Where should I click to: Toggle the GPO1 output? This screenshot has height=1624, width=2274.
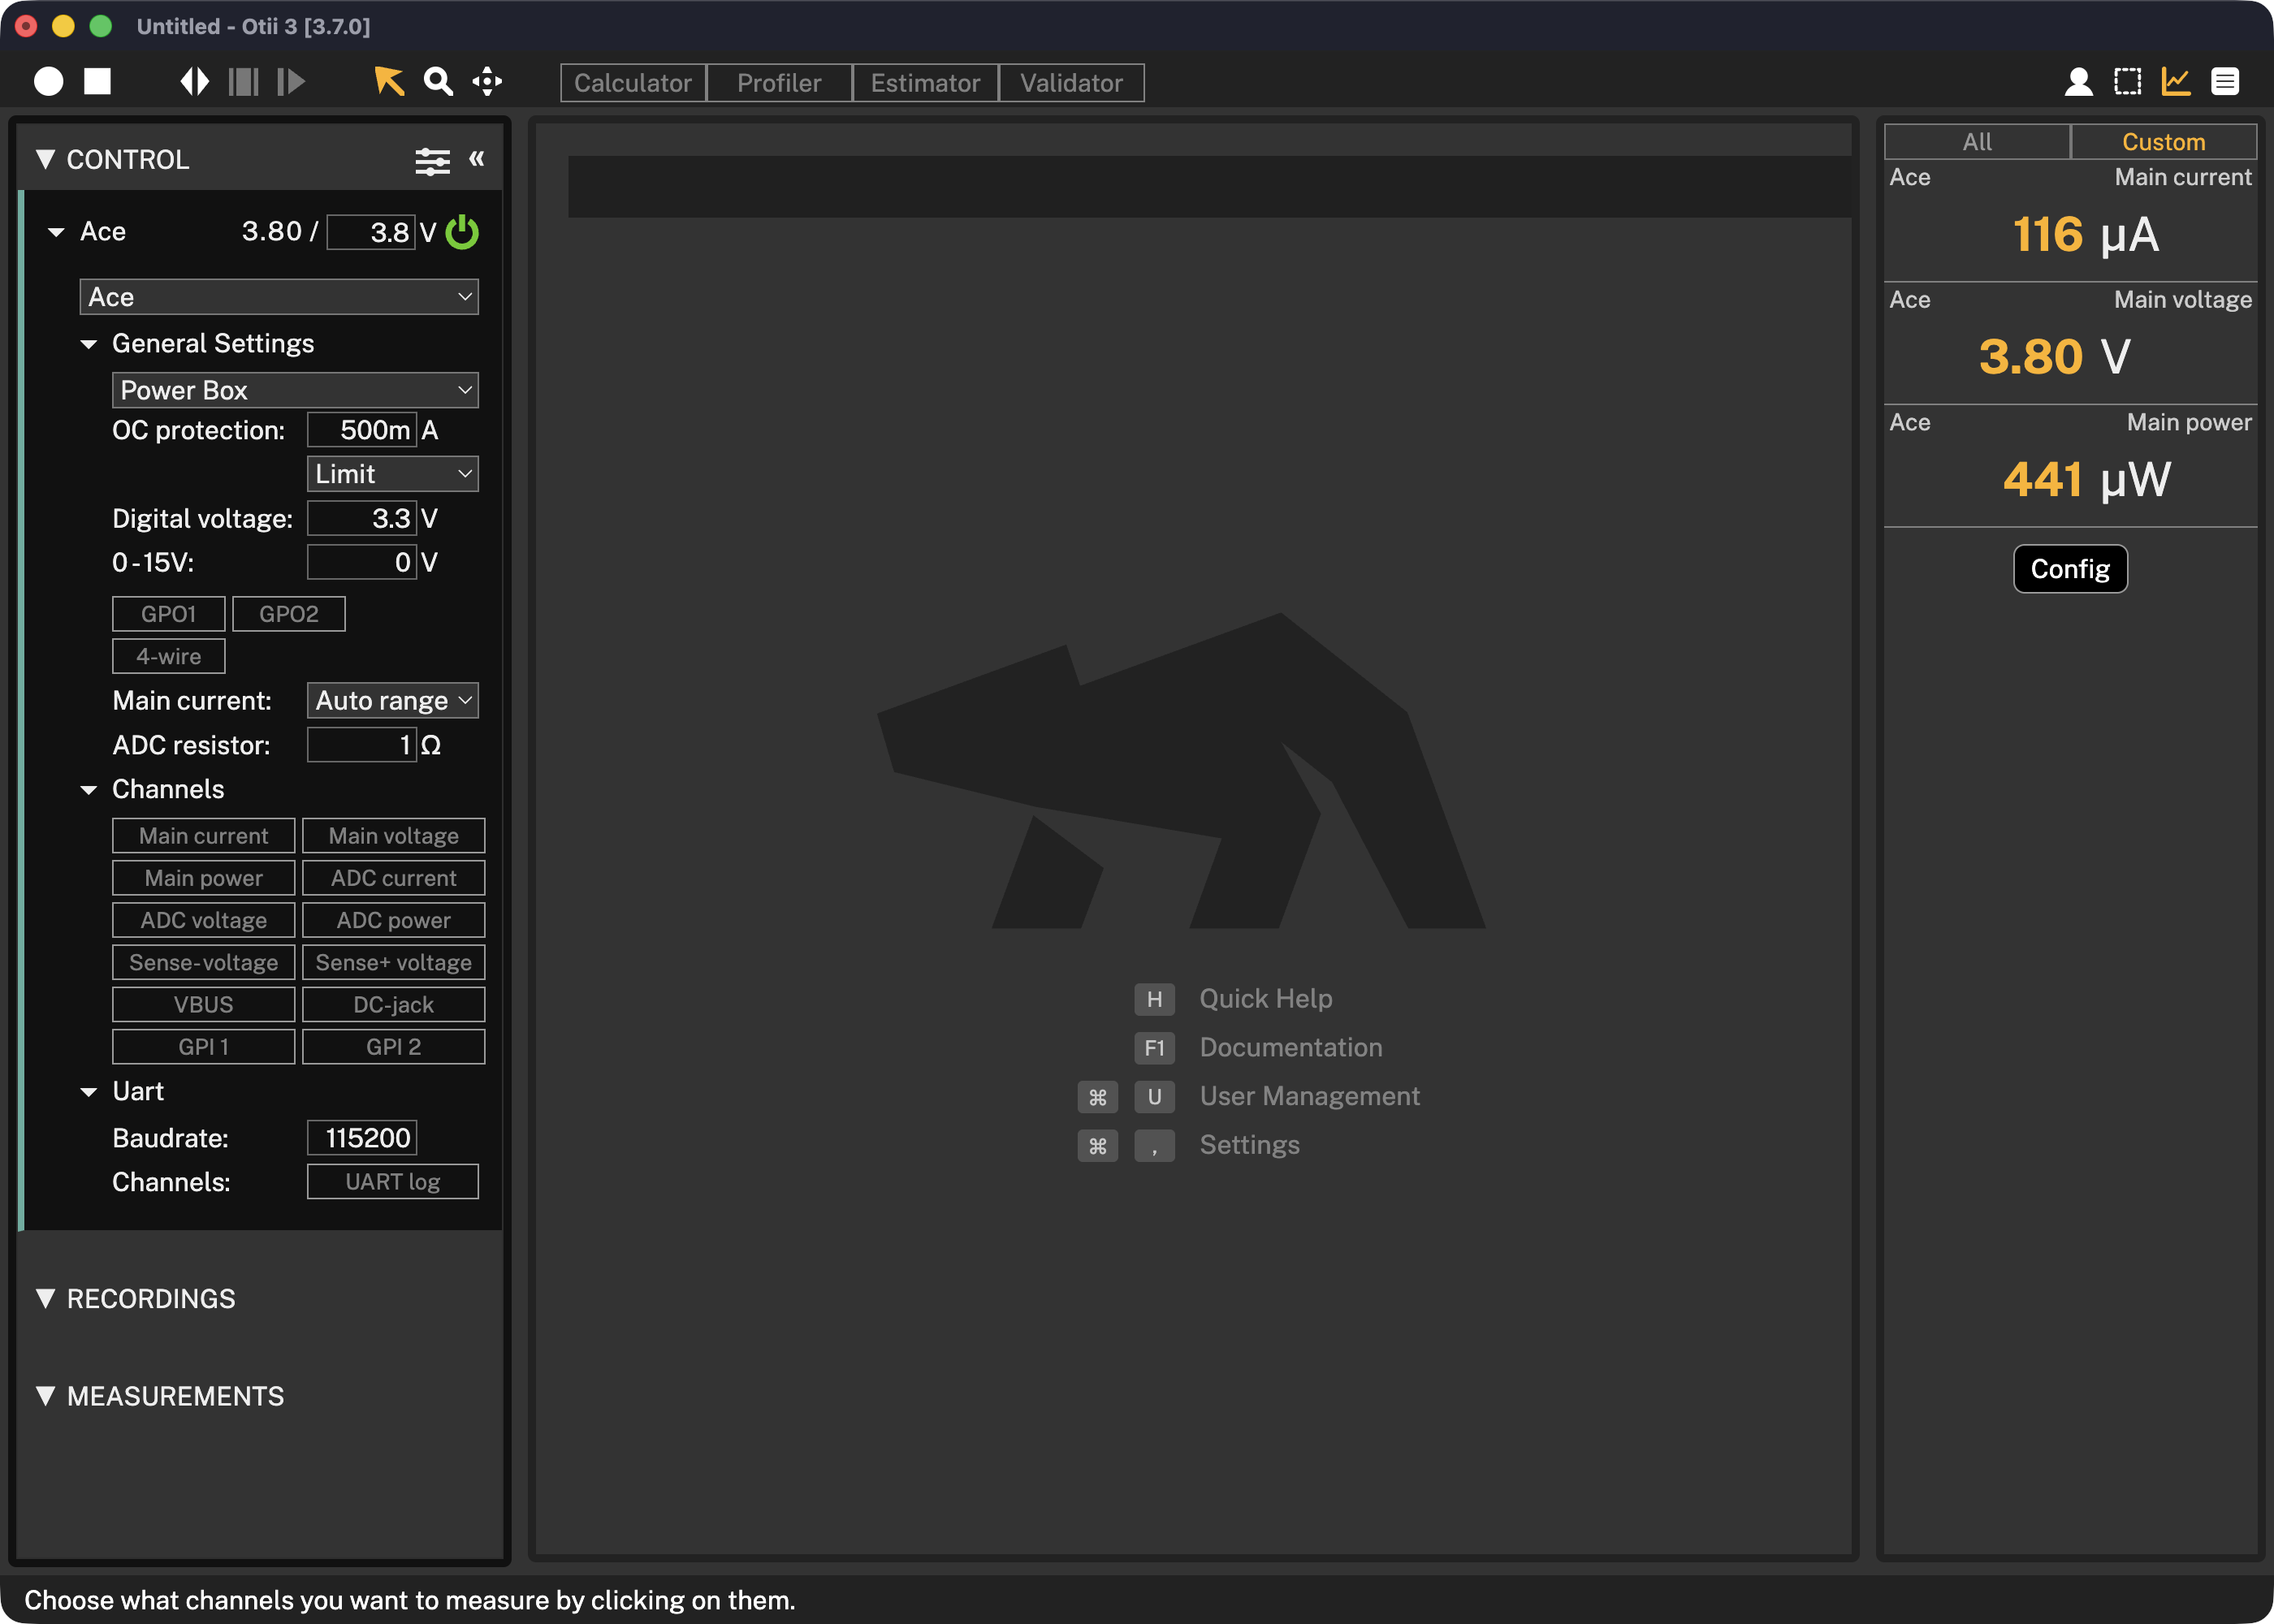(x=169, y=614)
